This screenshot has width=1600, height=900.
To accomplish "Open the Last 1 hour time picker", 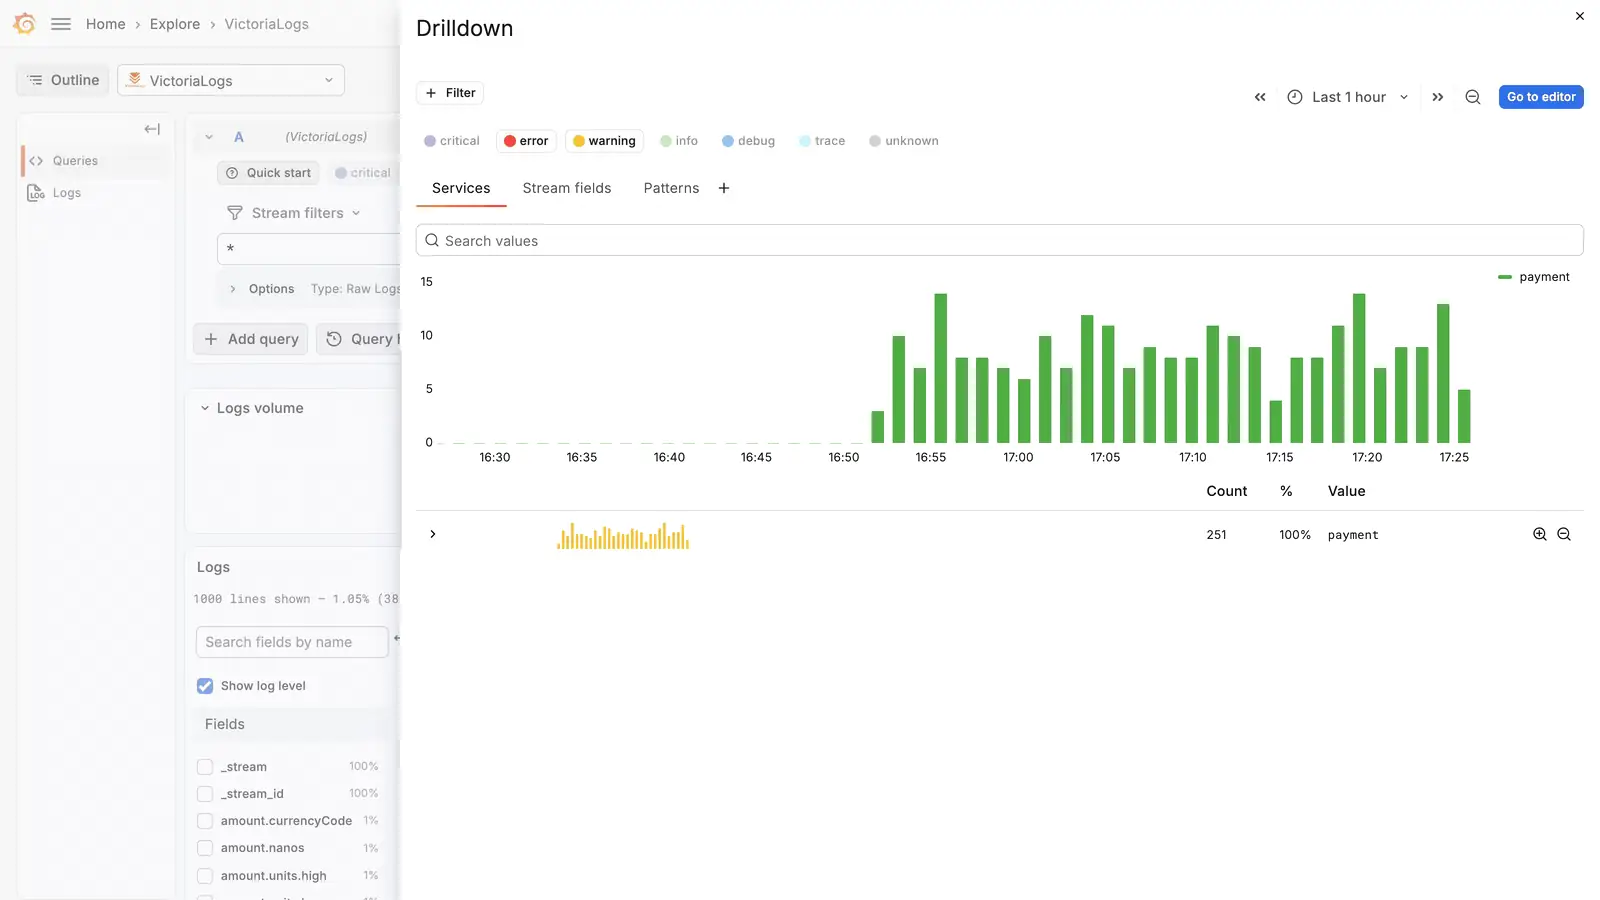I will [x=1348, y=97].
